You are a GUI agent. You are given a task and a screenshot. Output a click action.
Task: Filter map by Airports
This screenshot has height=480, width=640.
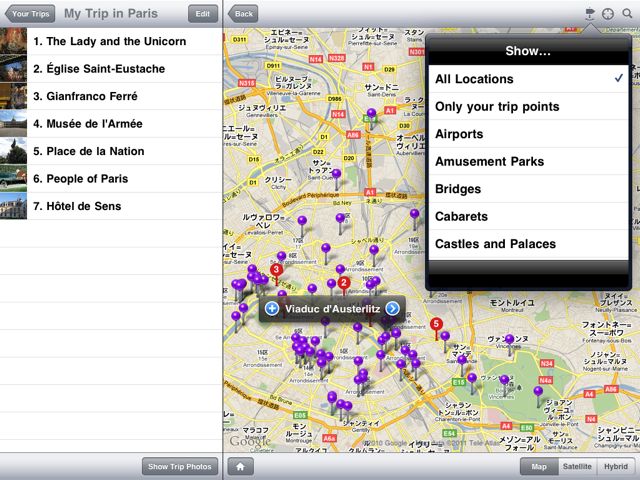tap(528, 134)
